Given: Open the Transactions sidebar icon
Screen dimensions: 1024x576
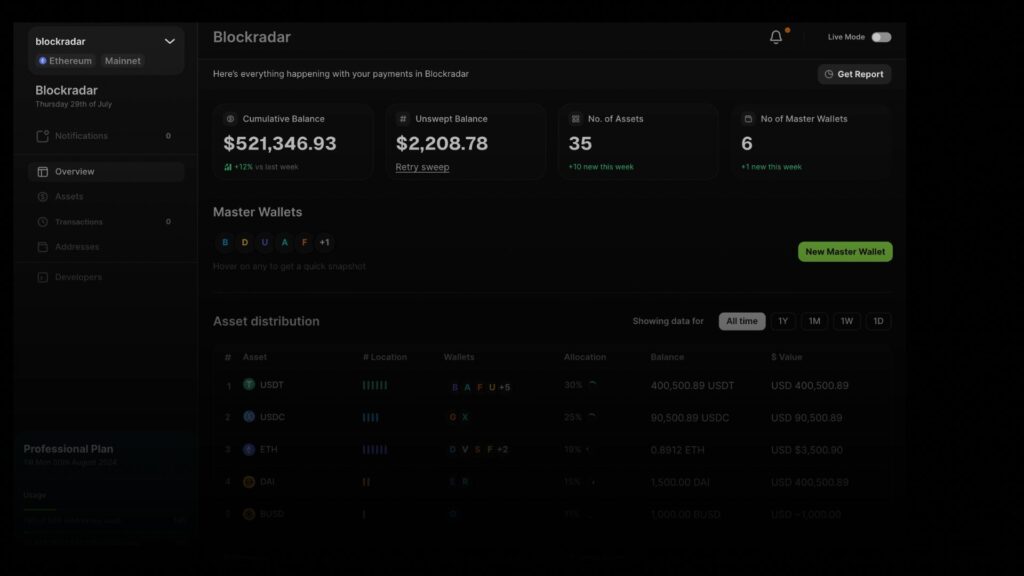Looking at the screenshot, I should pos(42,222).
